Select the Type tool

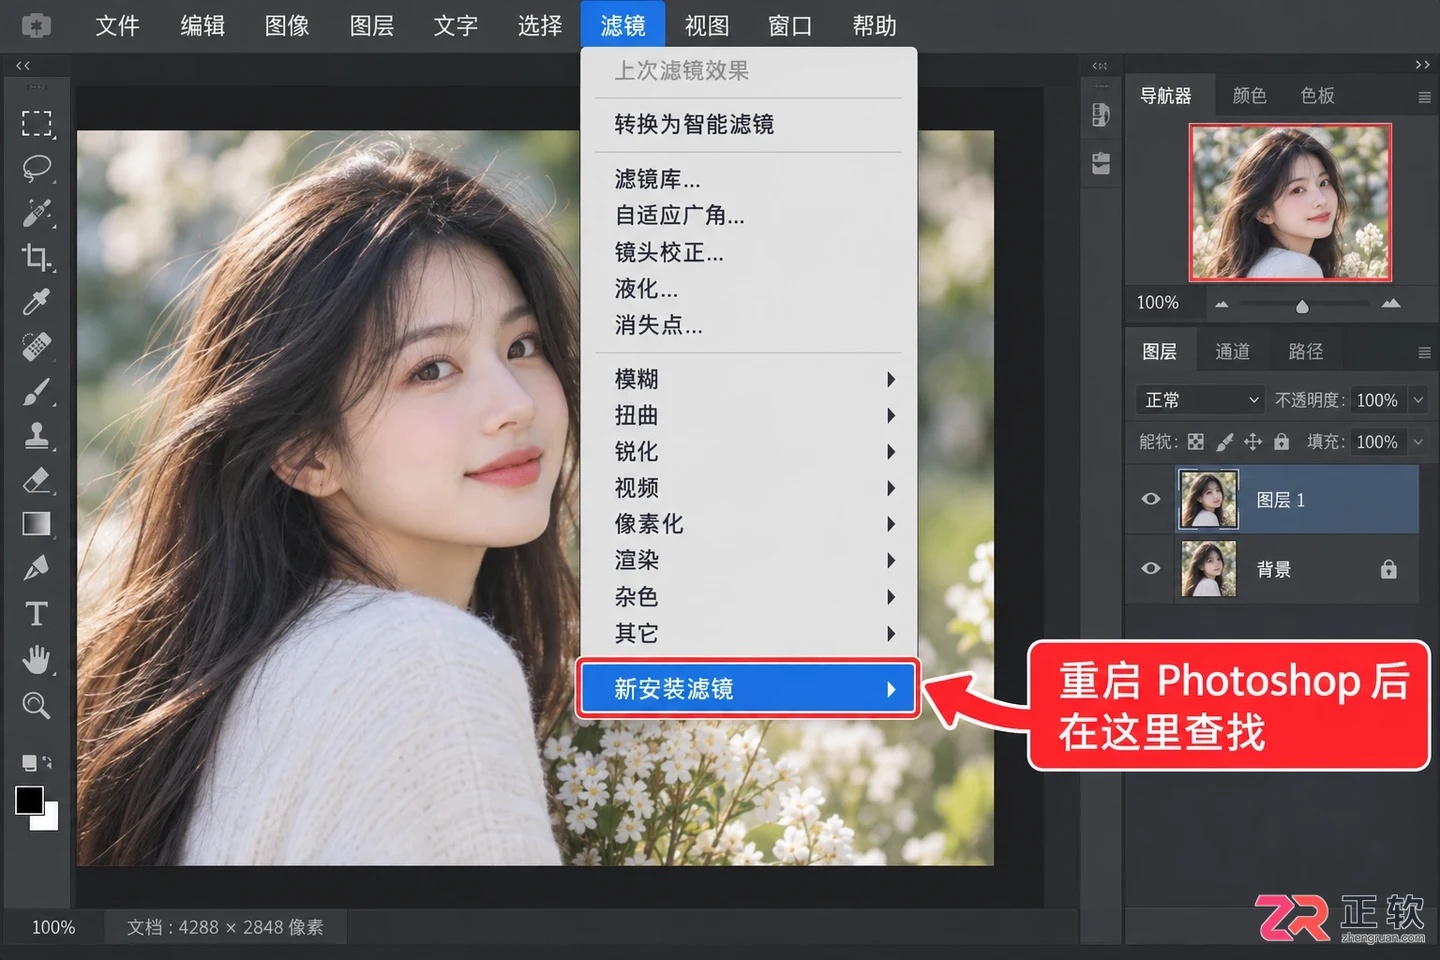coord(37,613)
